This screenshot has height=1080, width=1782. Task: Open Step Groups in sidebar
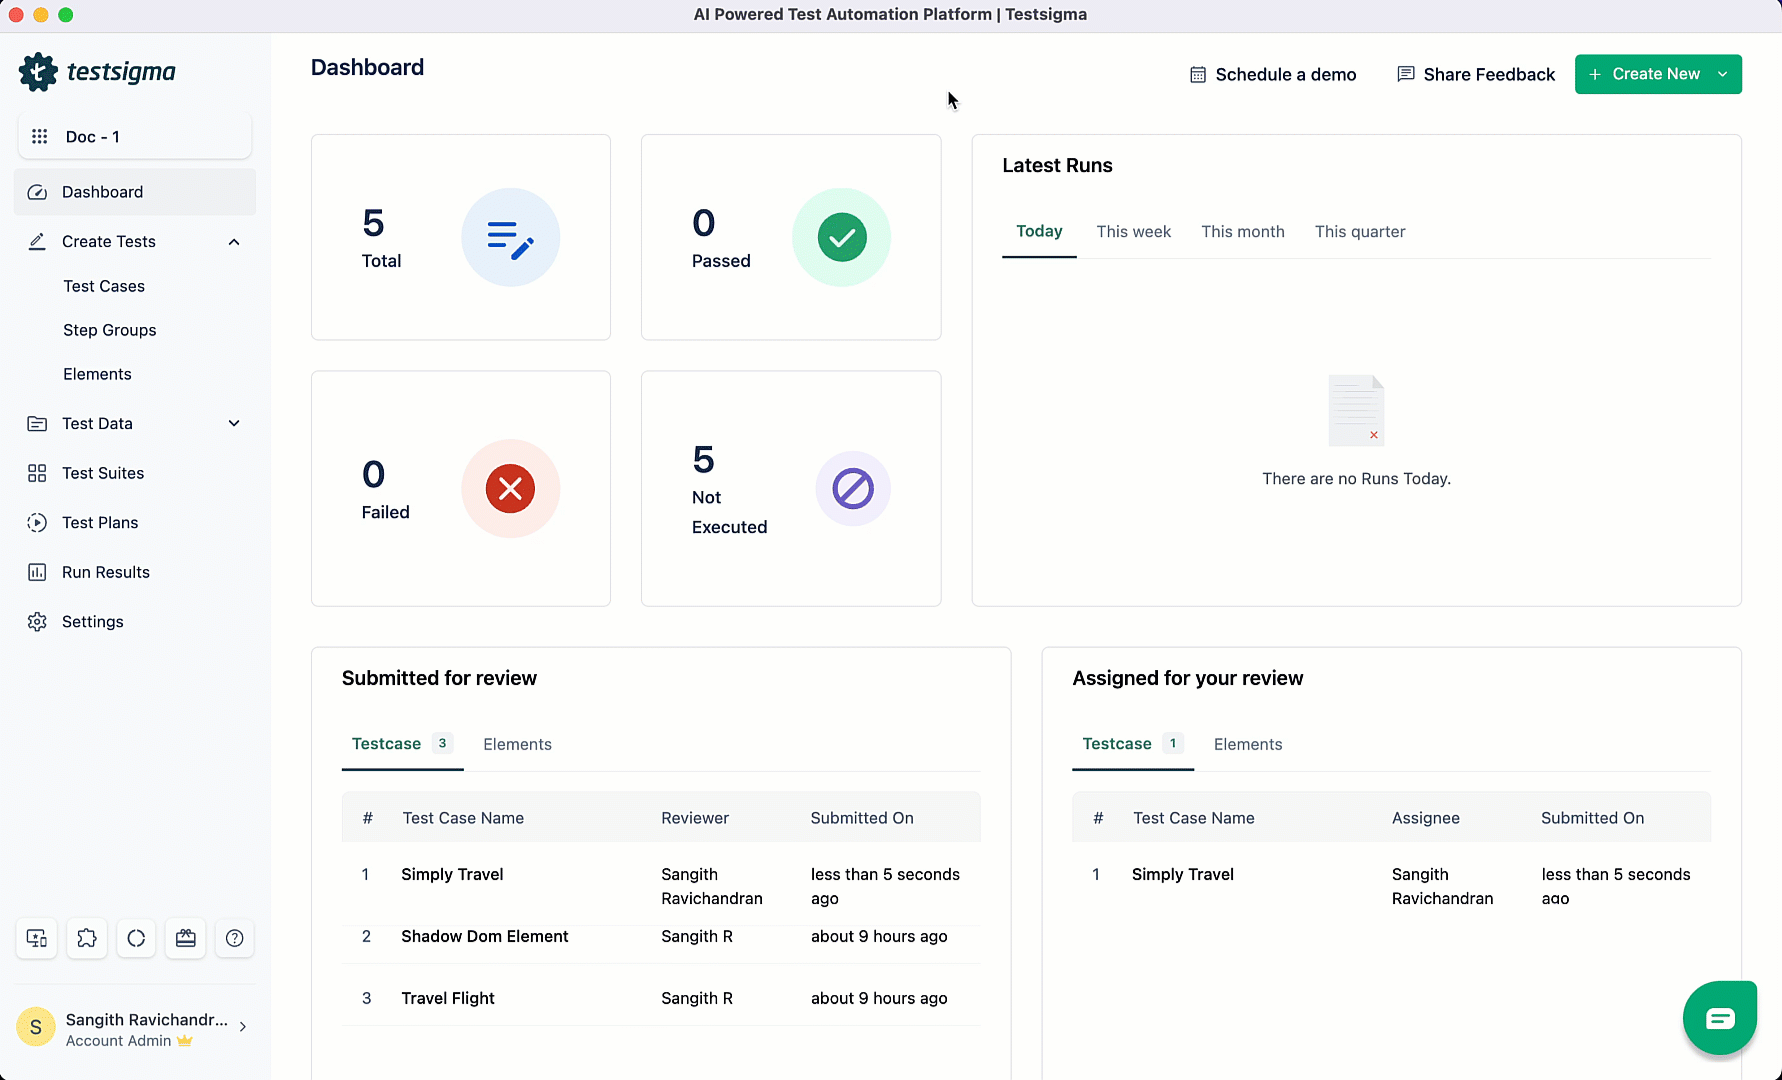click(x=110, y=330)
